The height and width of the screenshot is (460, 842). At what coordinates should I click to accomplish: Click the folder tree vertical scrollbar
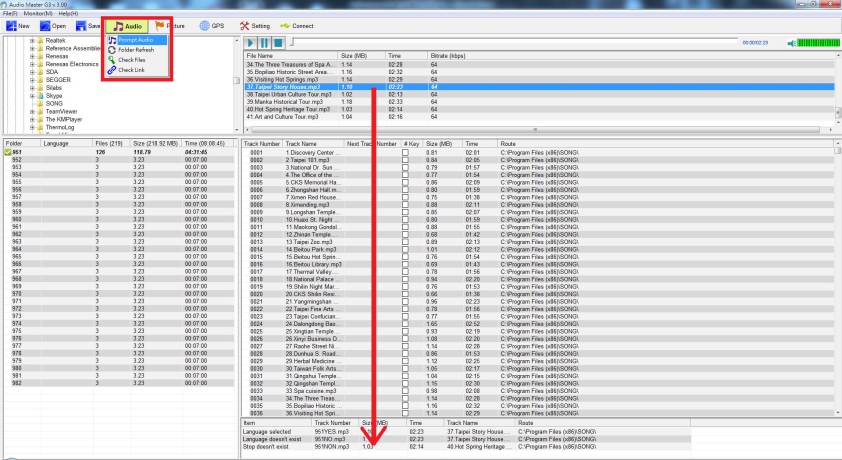coord(237,81)
